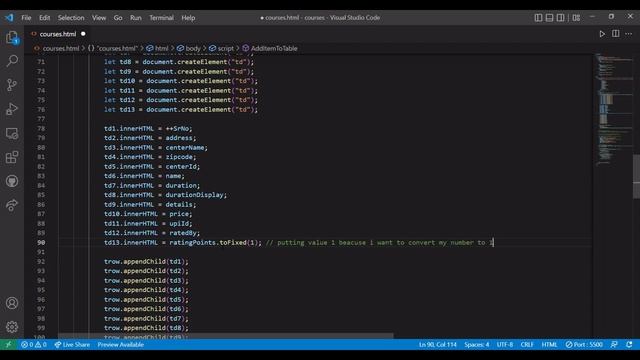Click the VS Code logo in the title bar

click(x=9, y=18)
